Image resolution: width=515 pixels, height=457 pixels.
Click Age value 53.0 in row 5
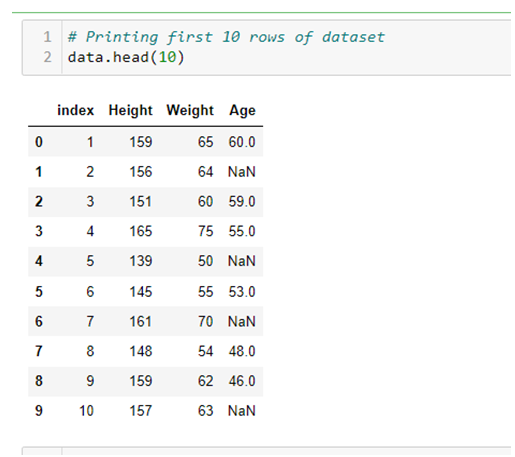coord(242,292)
